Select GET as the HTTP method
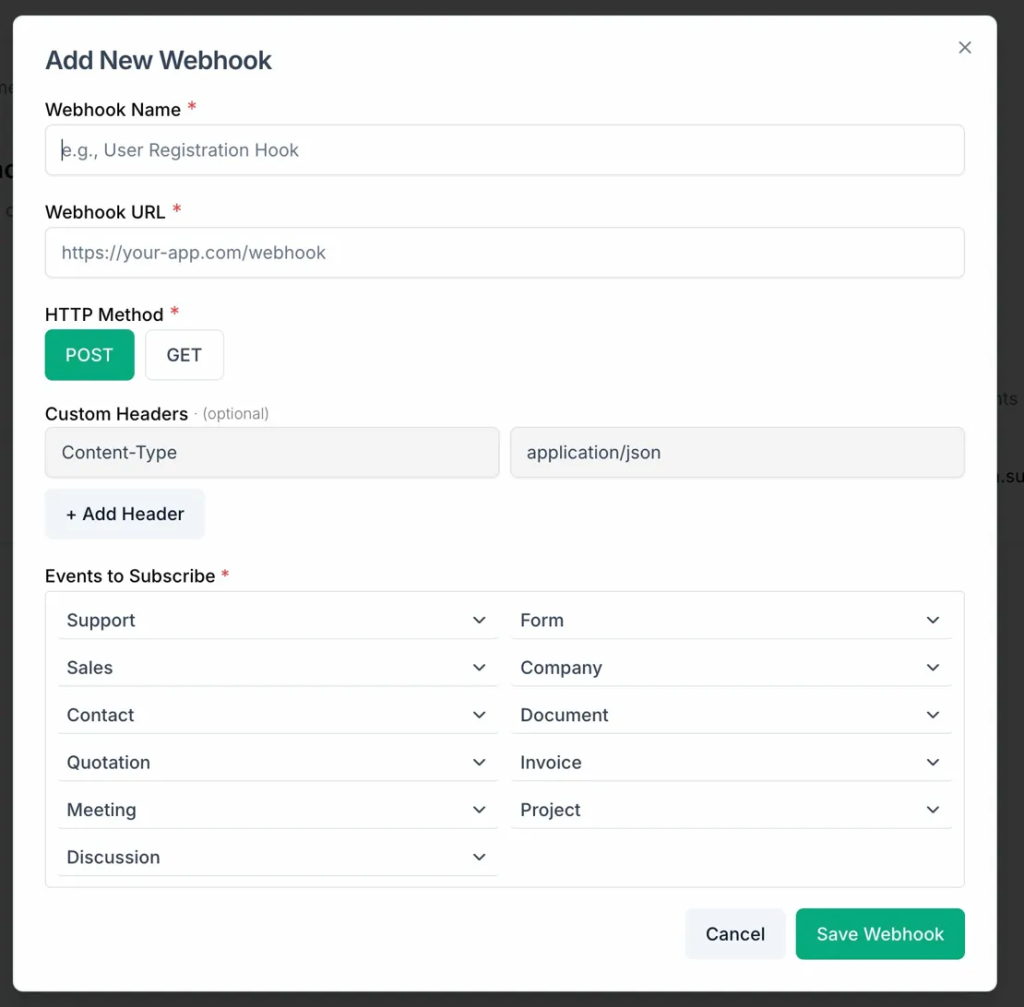Image resolution: width=1024 pixels, height=1007 pixels. 184,355
